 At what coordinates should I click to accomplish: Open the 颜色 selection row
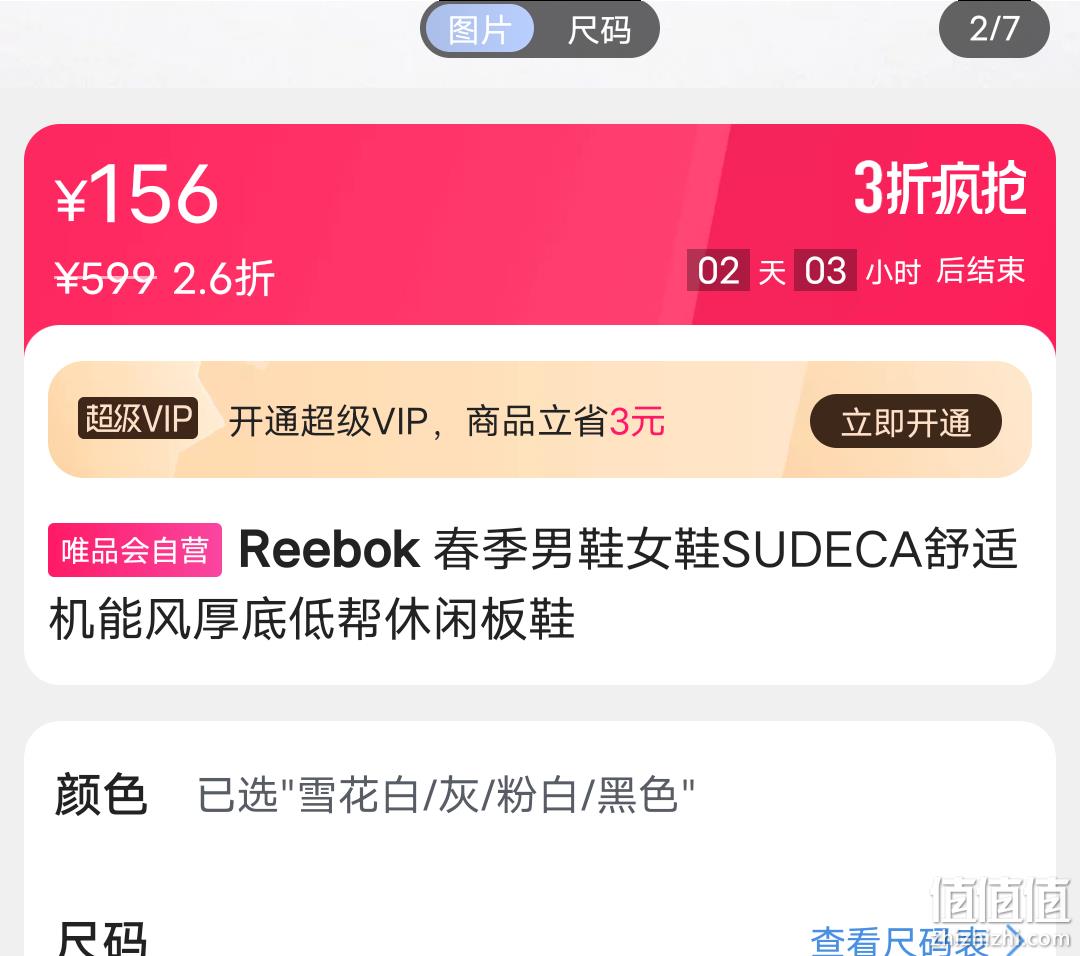pos(540,795)
